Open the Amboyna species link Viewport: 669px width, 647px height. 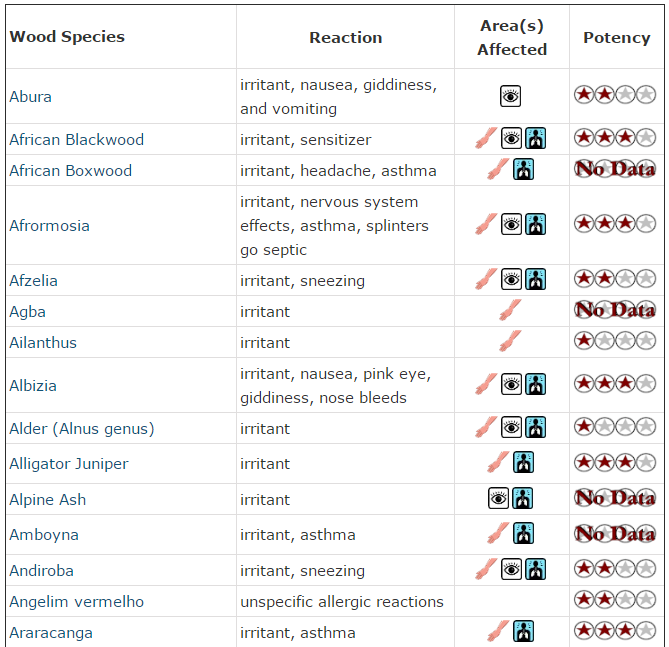point(44,535)
